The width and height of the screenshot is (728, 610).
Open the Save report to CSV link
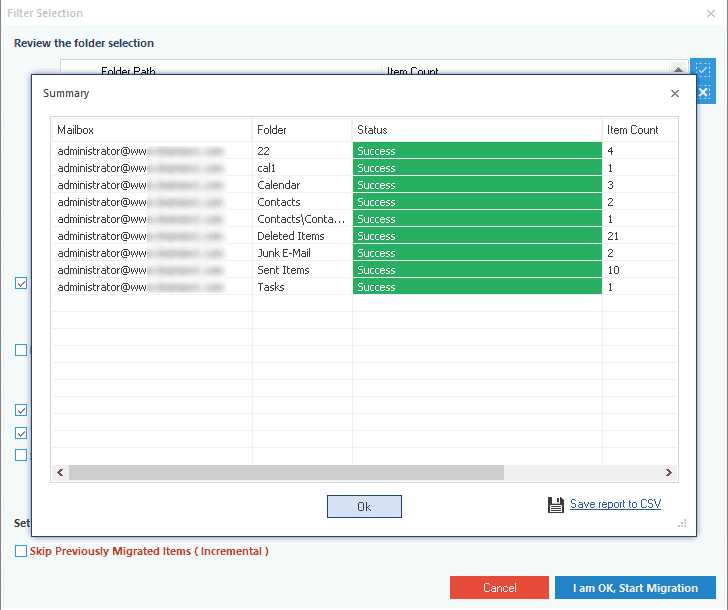[615, 504]
